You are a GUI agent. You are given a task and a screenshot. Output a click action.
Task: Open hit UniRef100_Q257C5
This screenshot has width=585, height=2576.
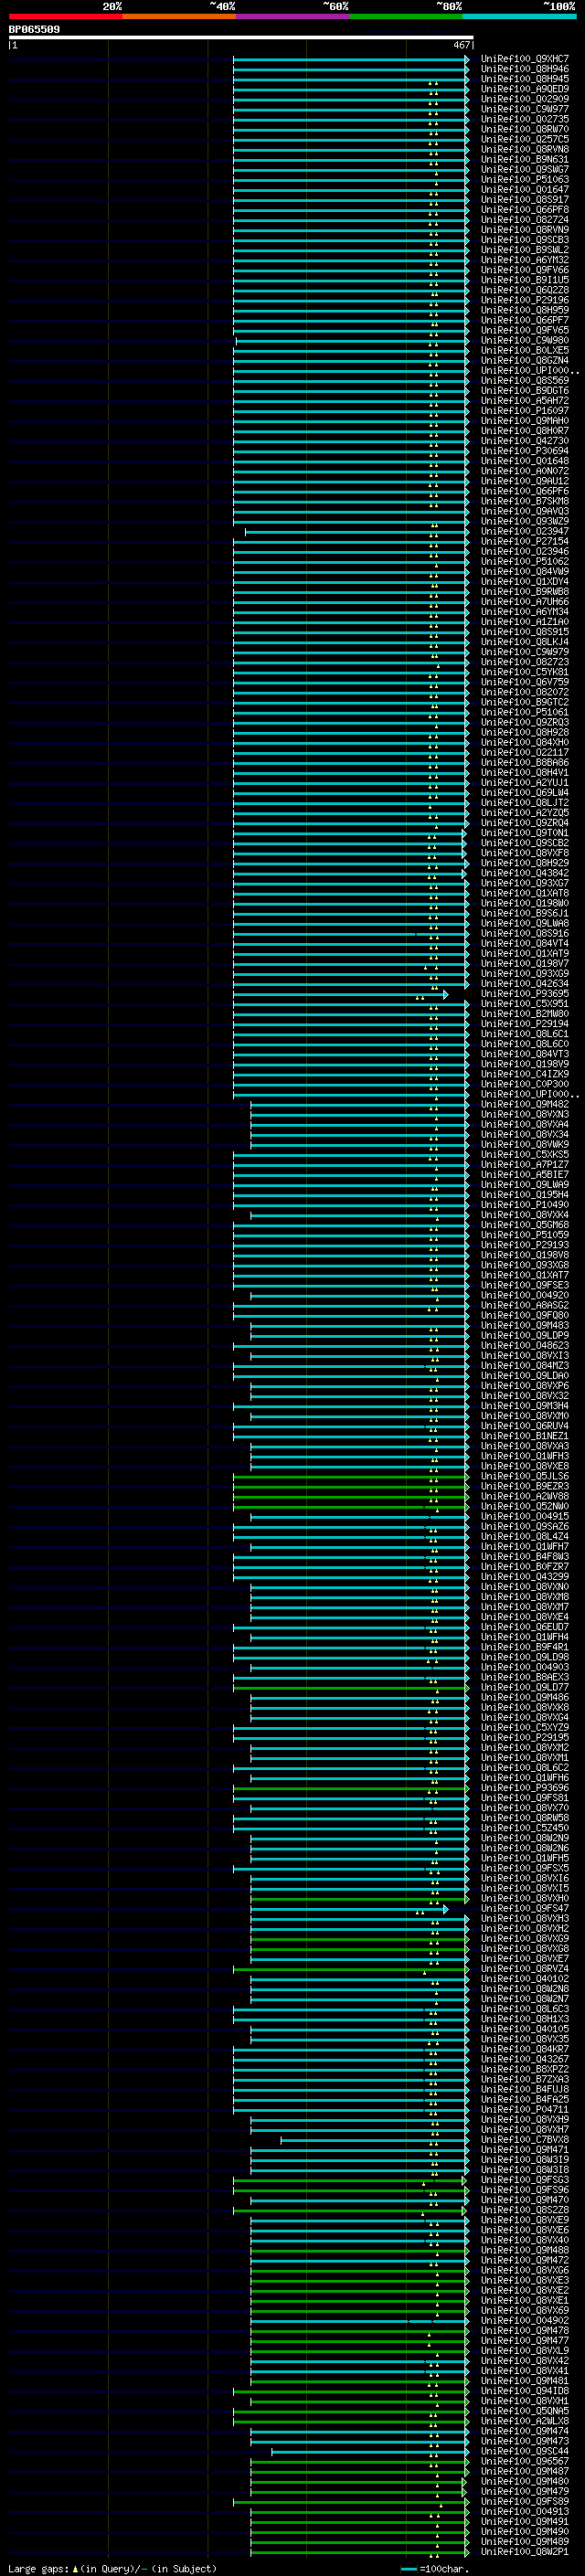[524, 139]
